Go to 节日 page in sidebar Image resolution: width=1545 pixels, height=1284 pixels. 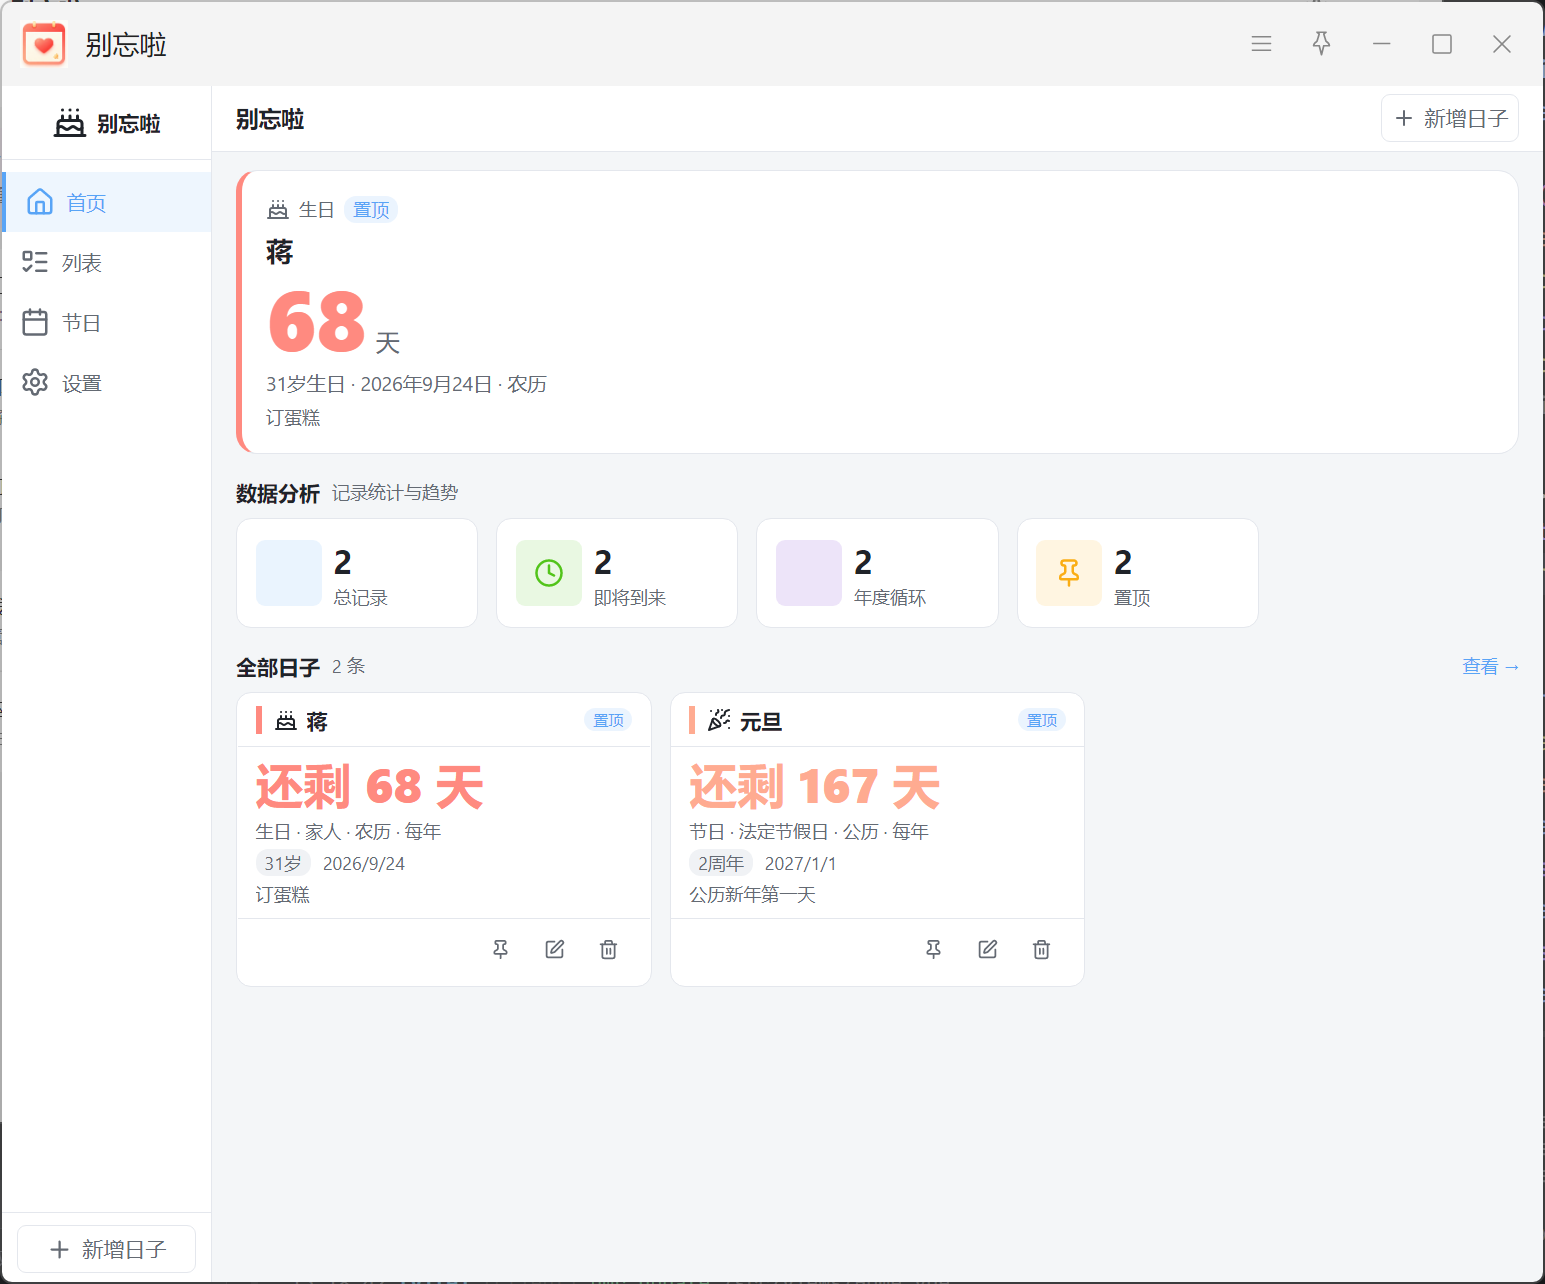tap(107, 322)
